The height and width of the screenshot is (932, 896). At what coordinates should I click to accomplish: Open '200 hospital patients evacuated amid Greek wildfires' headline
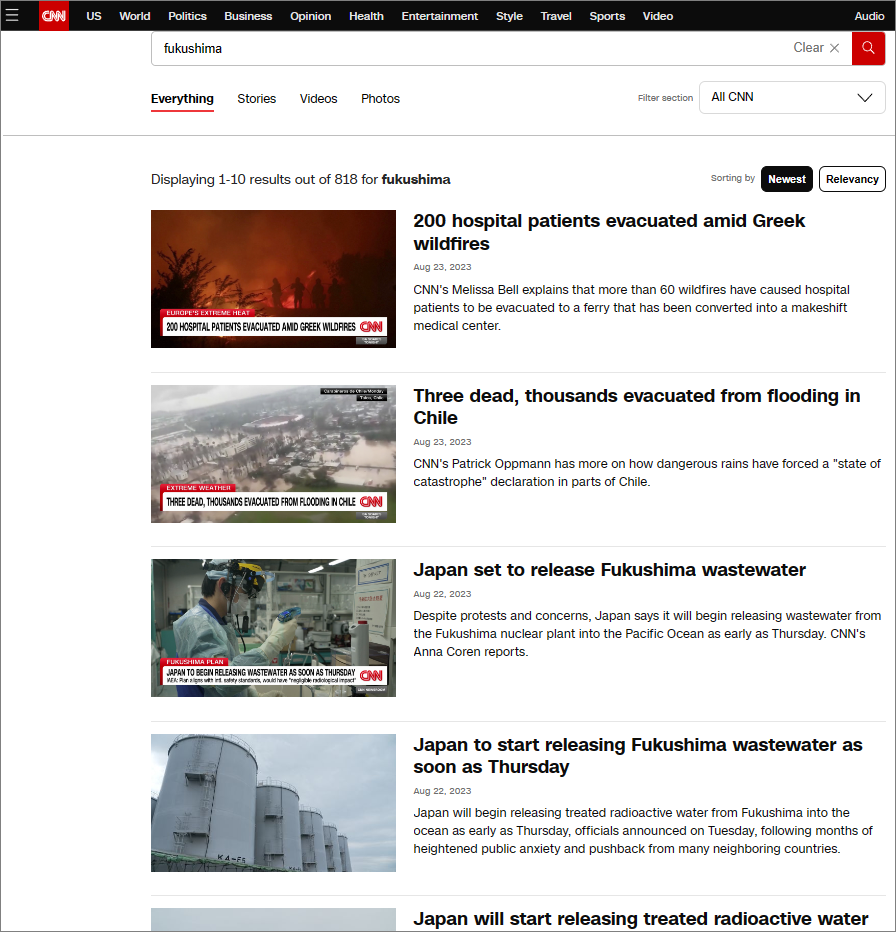click(609, 232)
